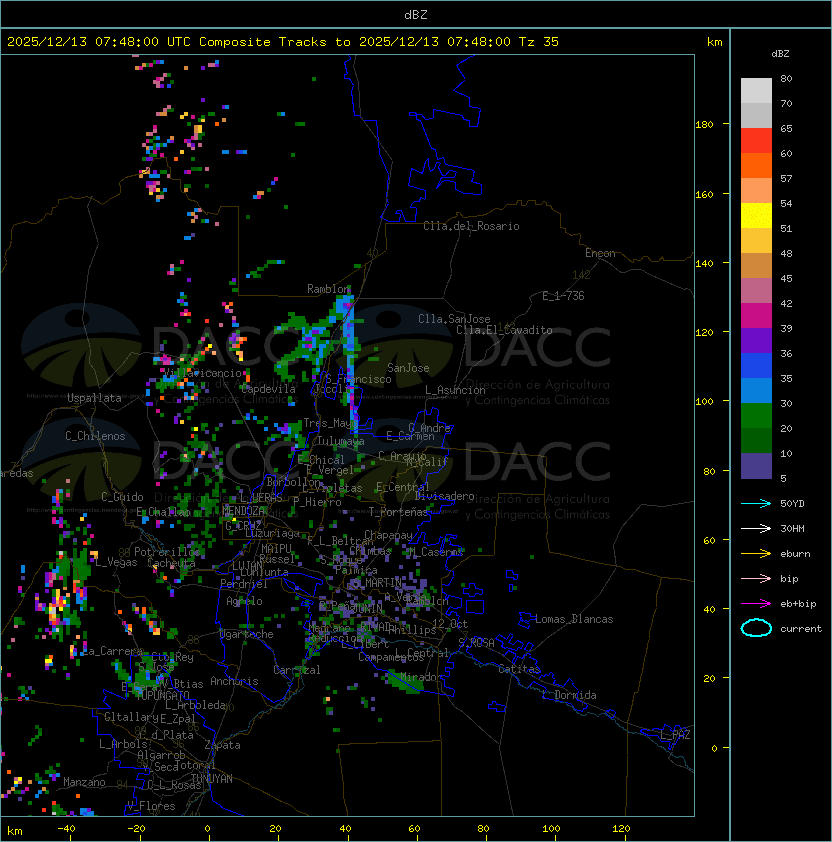Screen dimensions: 832x842
Task: Click the 'Divisadero' map label
Action: (444, 496)
